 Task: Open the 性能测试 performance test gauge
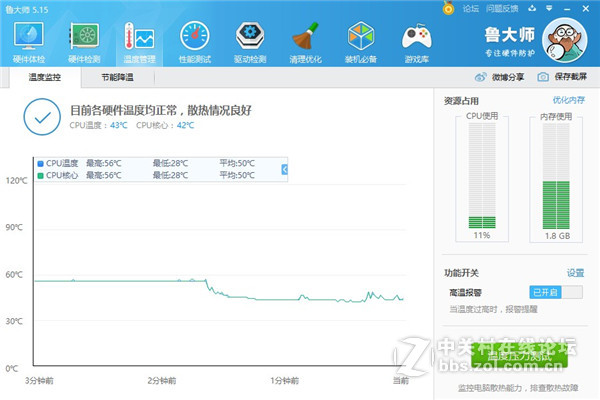coord(195,42)
